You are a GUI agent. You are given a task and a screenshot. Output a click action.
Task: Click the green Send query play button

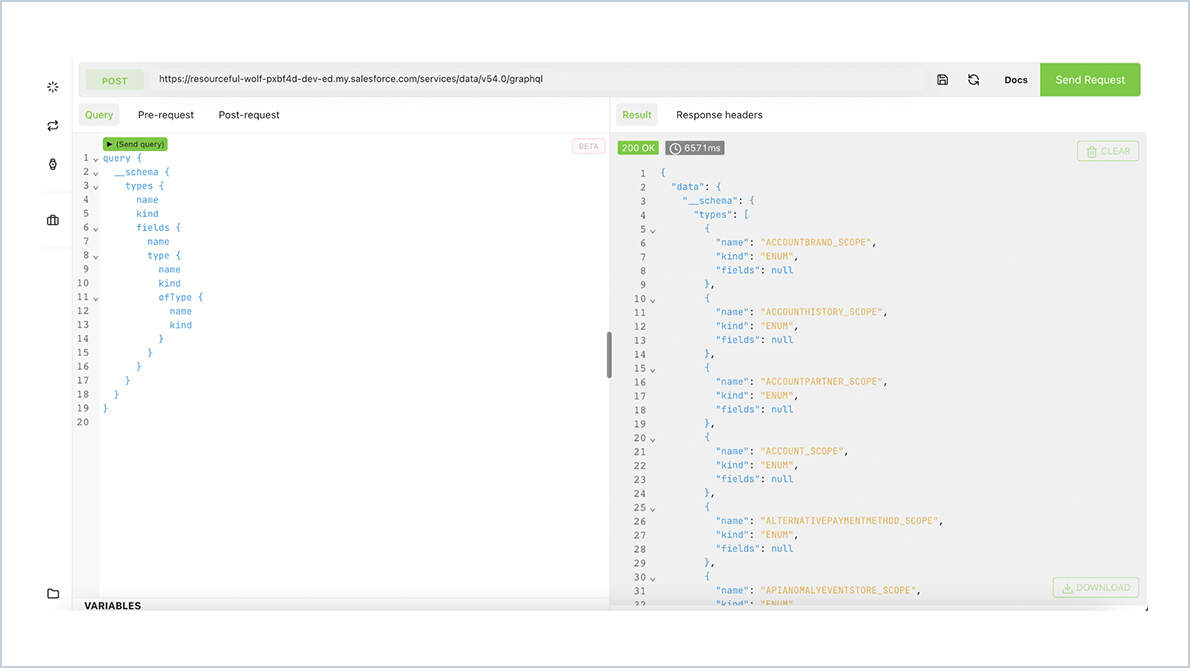(x=135, y=144)
